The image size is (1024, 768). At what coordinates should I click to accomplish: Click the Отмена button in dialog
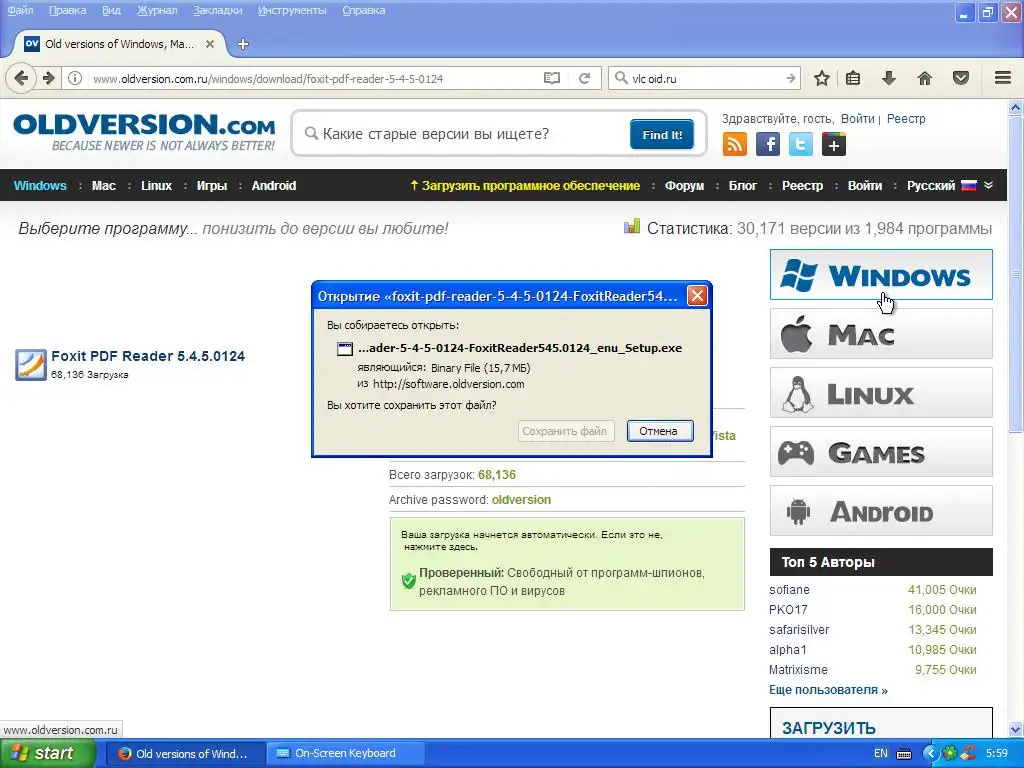tap(660, 431)
